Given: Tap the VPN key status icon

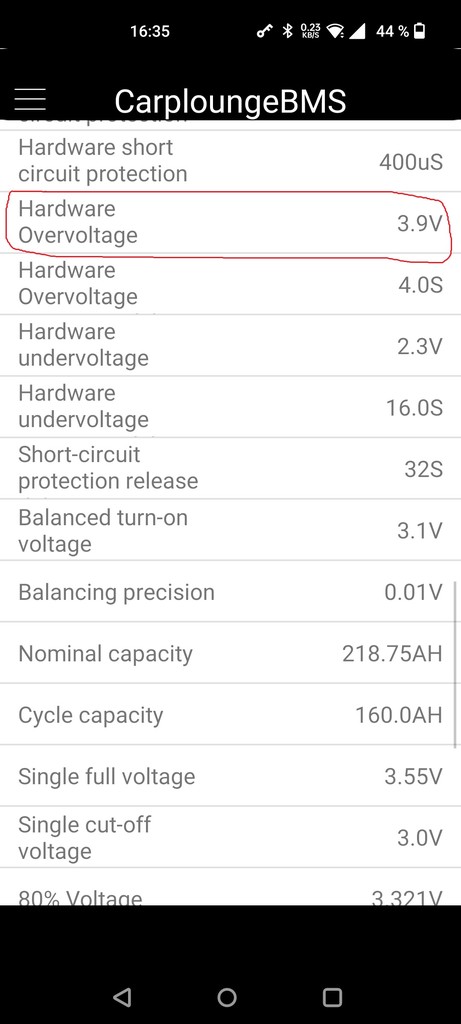Looking at the screenshot, I should coord(264,31).
